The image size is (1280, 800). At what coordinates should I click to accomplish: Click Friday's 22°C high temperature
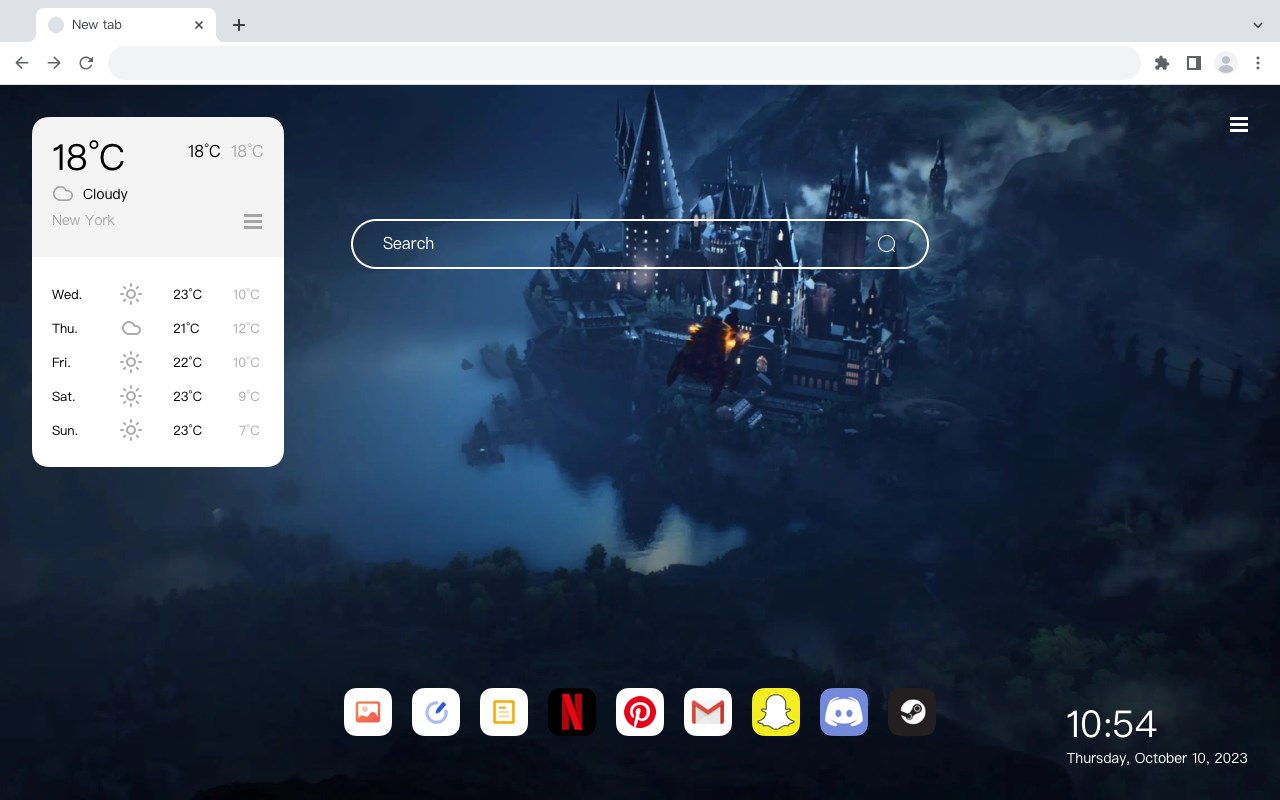coord(187,362)
